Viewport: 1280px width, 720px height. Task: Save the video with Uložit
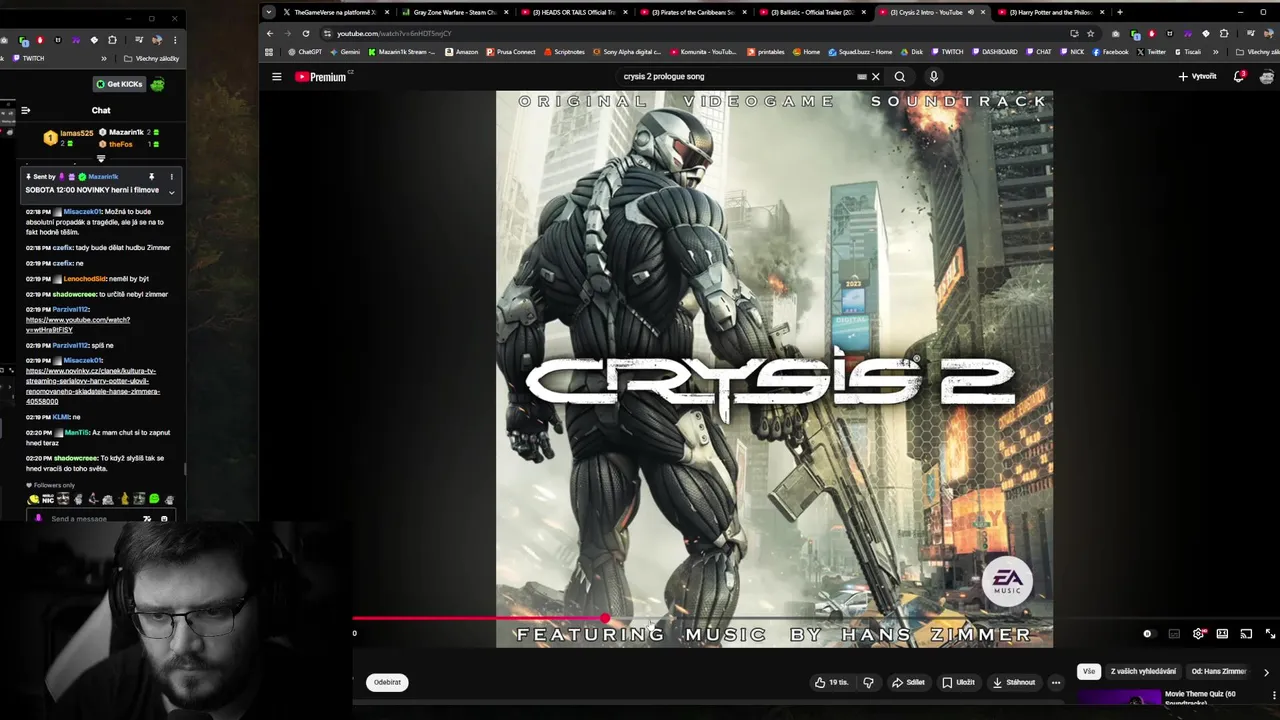coord(958,682)
